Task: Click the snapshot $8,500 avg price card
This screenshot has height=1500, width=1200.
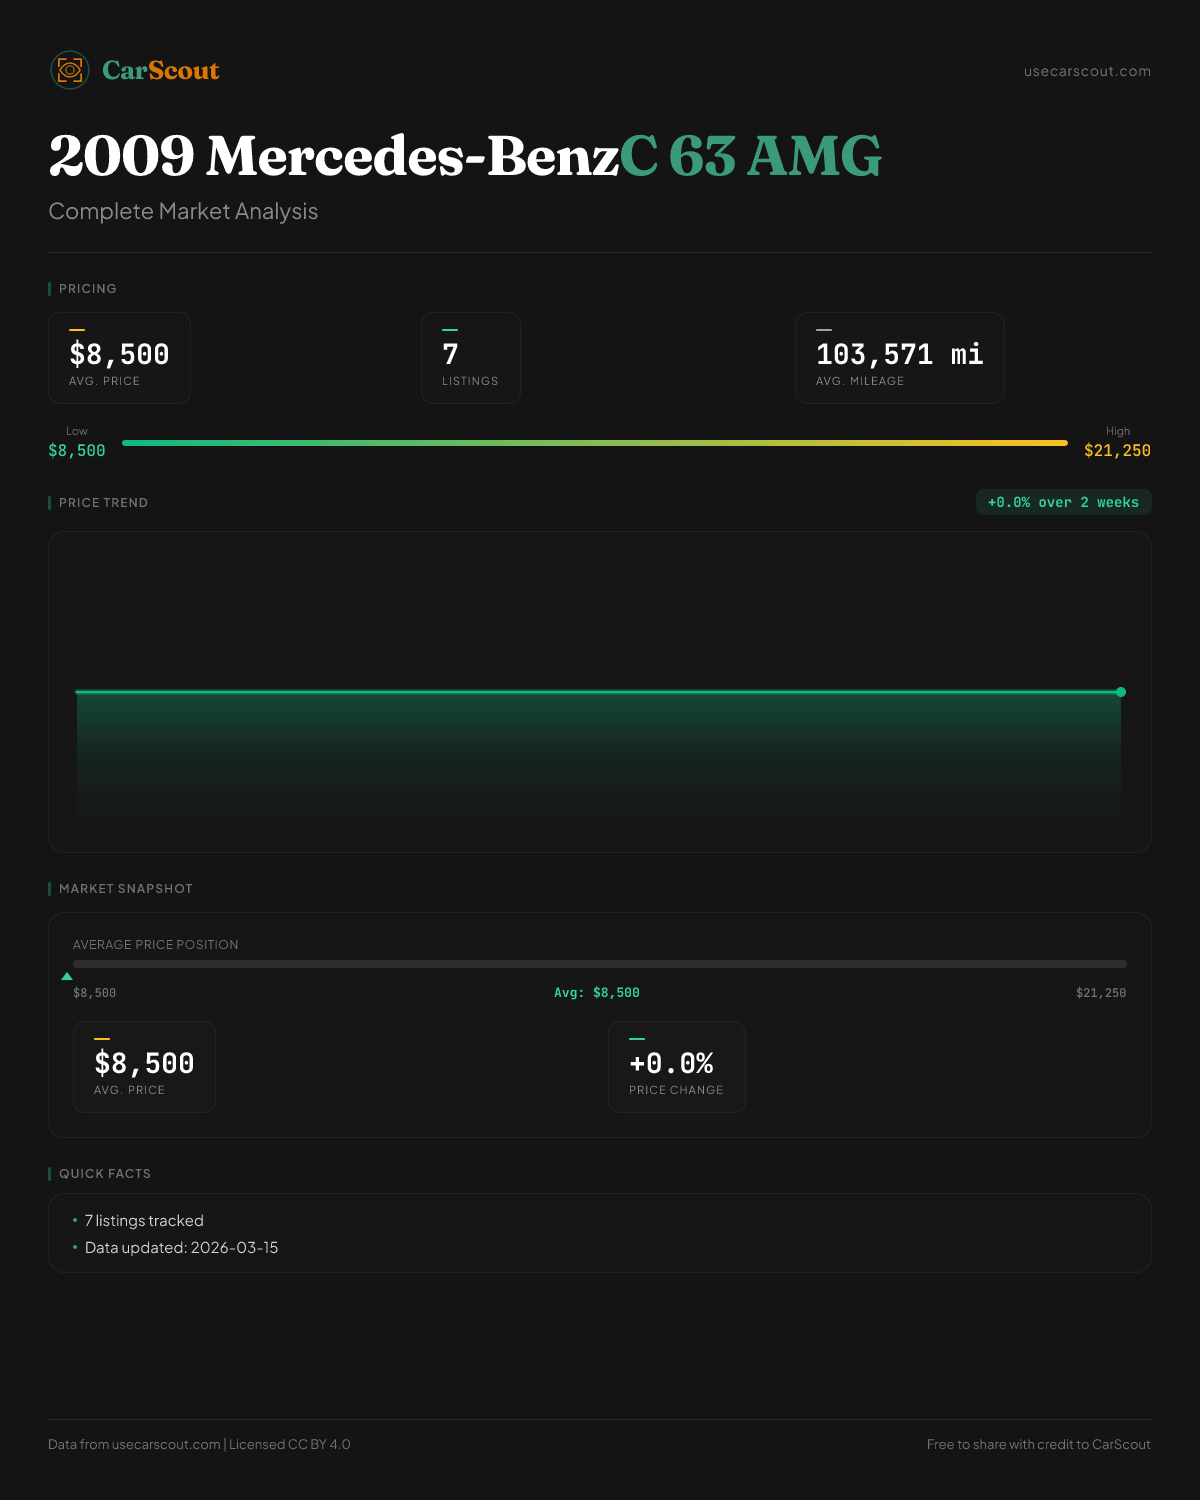Action: pyautogui.click(x=144, y=1067)
